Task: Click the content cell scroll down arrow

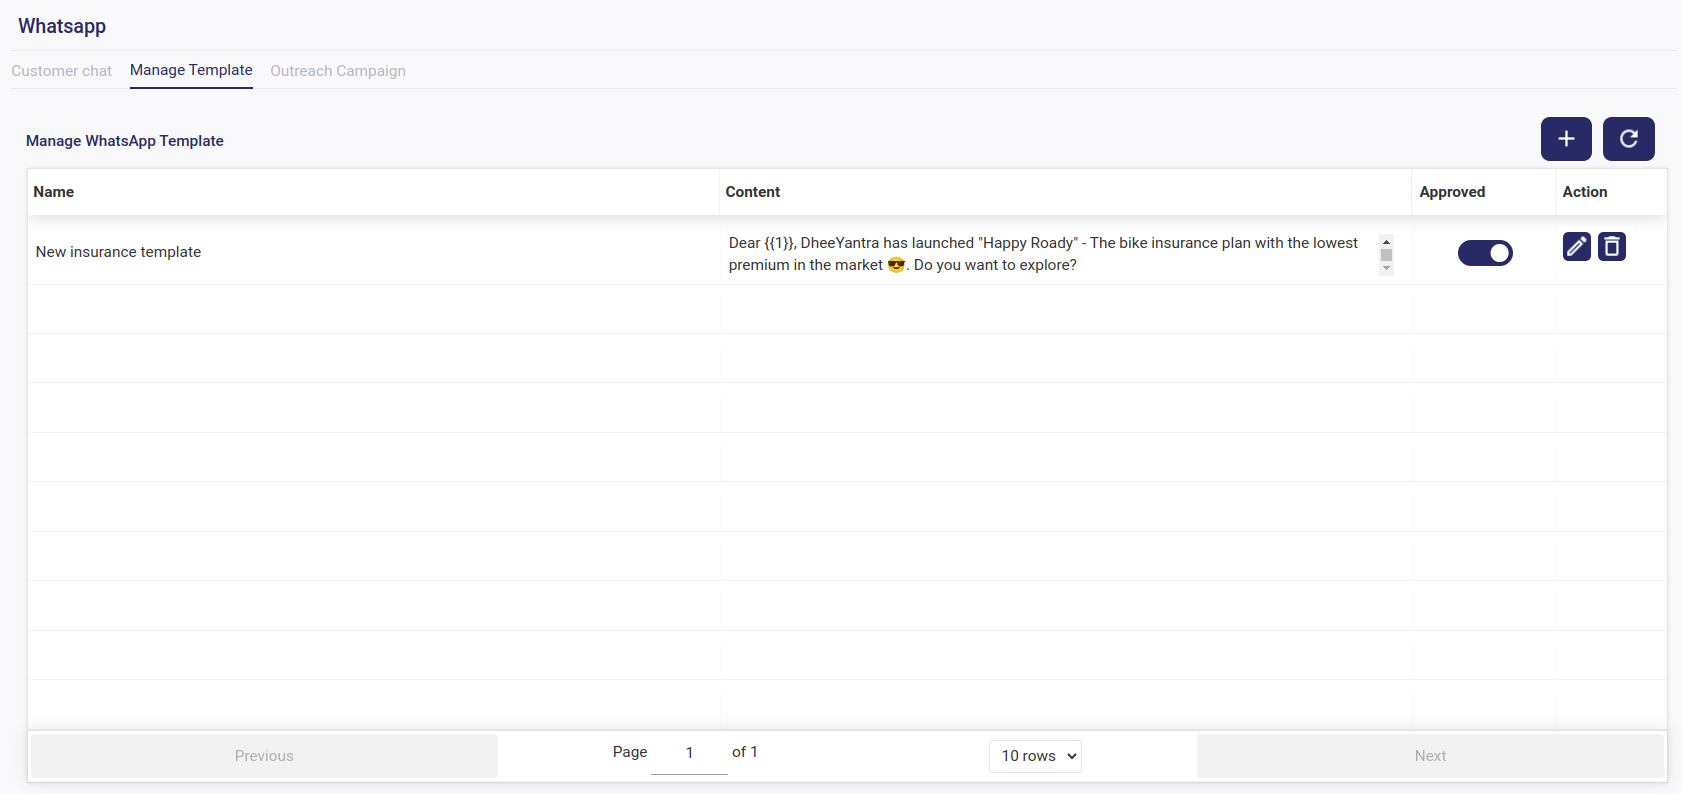Action: (1386, 268)
